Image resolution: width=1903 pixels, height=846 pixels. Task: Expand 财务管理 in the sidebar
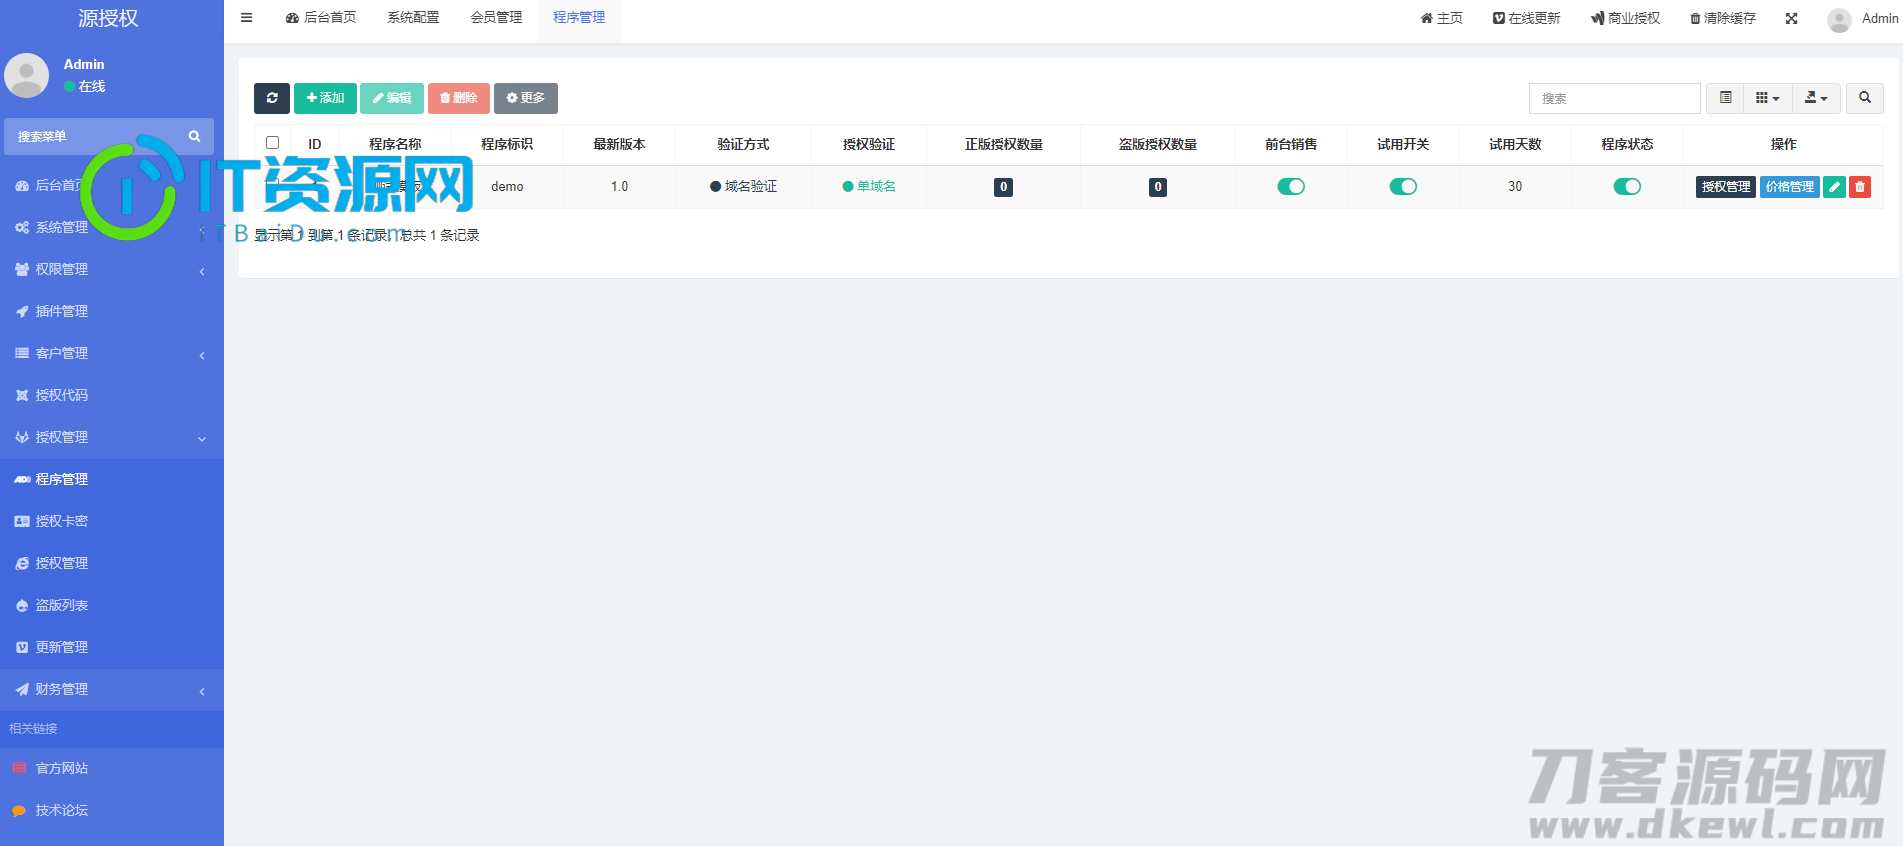click(111, 689)
